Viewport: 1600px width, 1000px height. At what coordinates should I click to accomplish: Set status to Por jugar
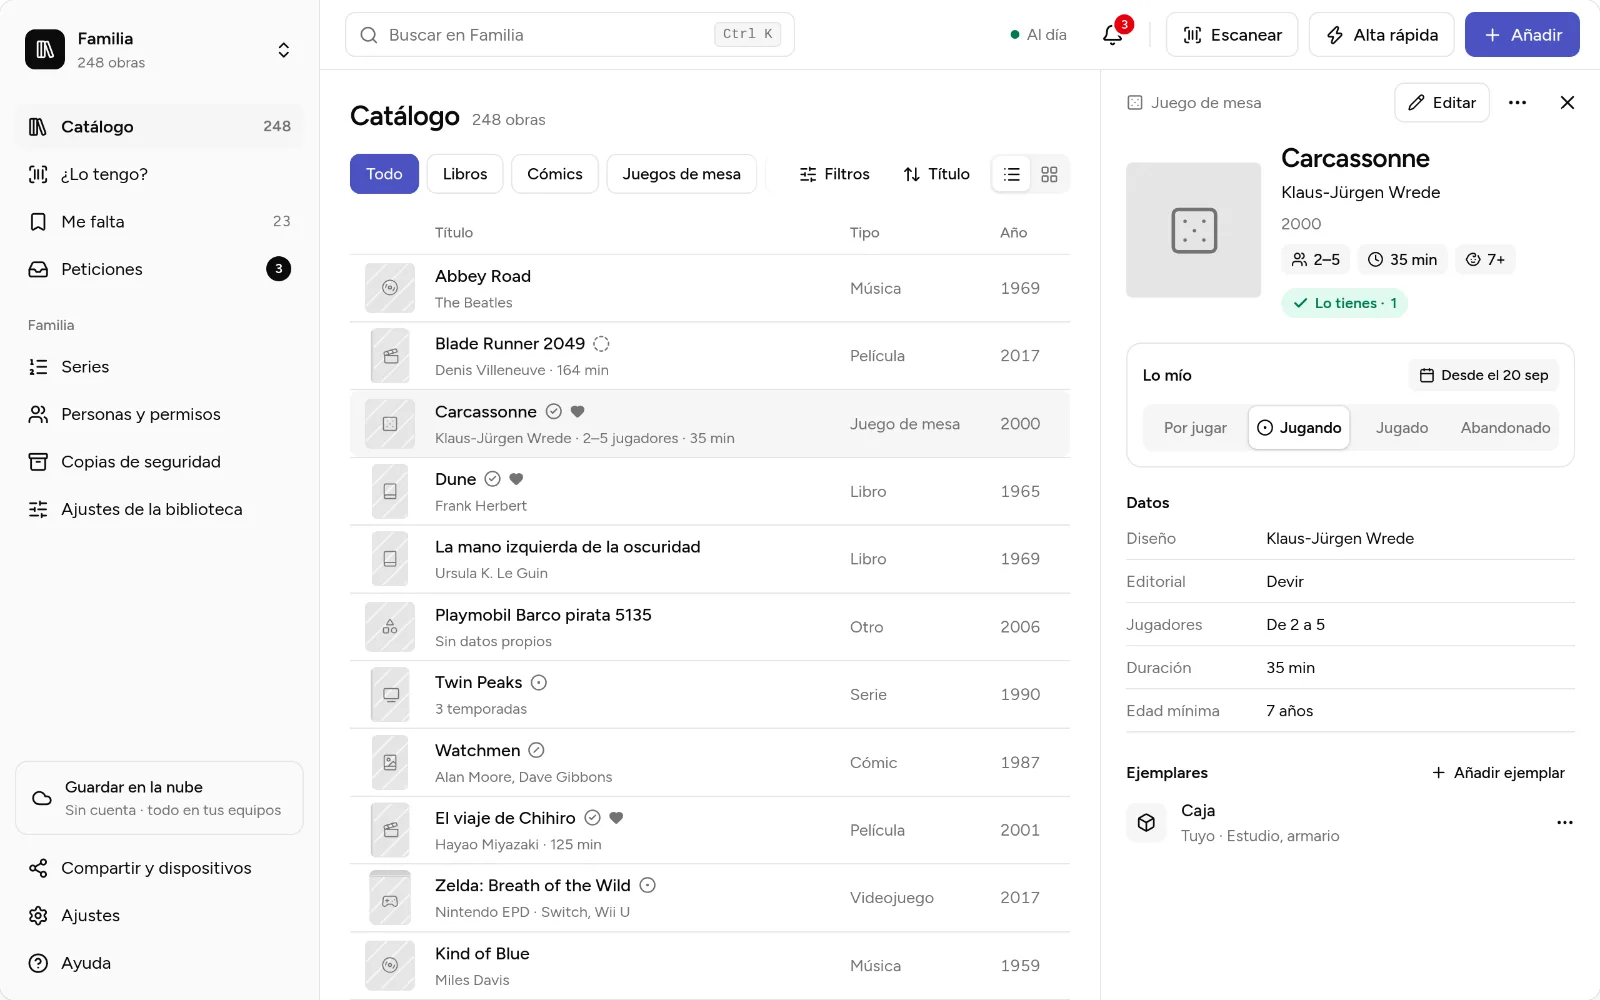pos(1195,428)
